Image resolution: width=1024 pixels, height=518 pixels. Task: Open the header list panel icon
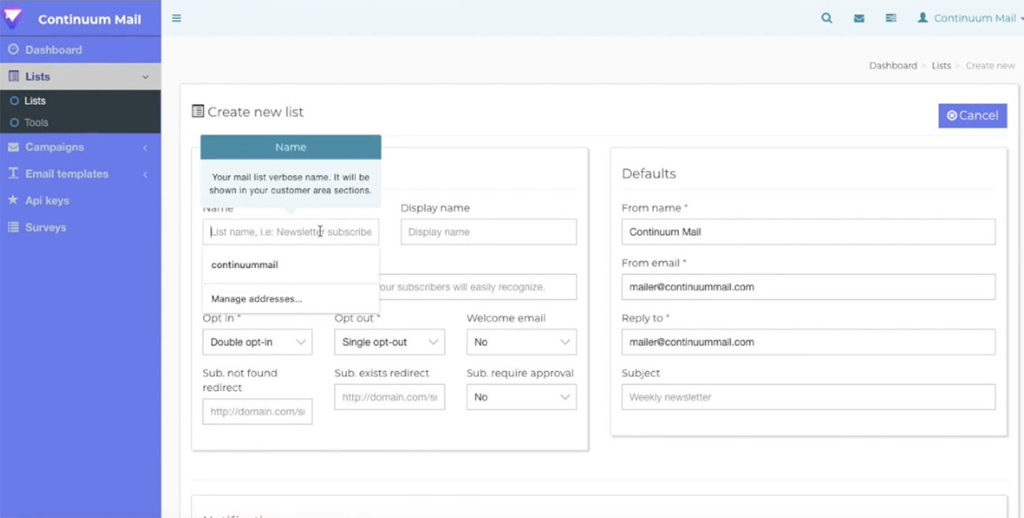pyautogui.click(x=891, y=18)
